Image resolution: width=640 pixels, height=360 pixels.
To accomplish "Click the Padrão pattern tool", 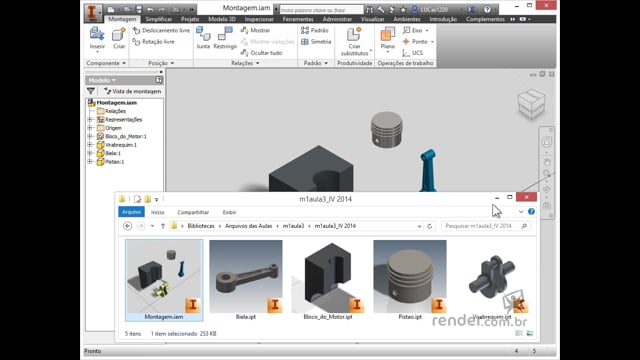I will tap(315, 30).
